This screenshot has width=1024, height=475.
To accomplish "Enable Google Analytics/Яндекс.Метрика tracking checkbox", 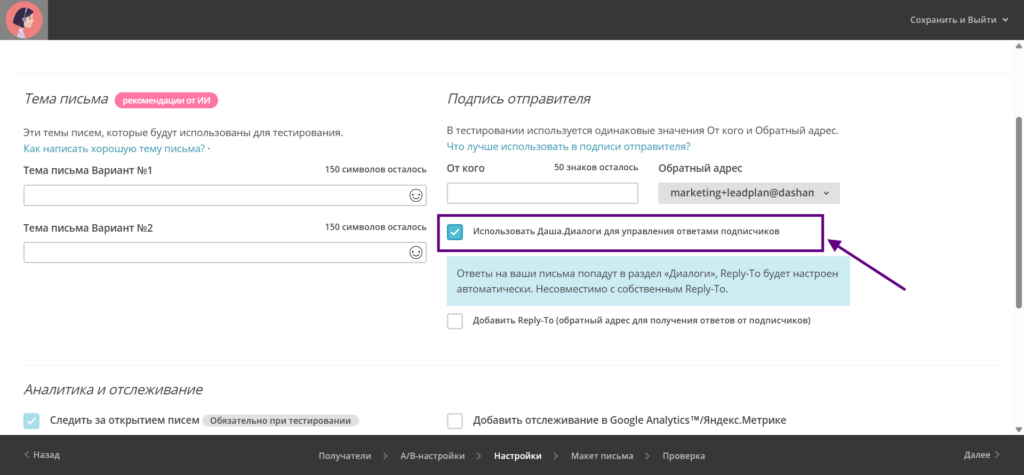I will (455, 420).
